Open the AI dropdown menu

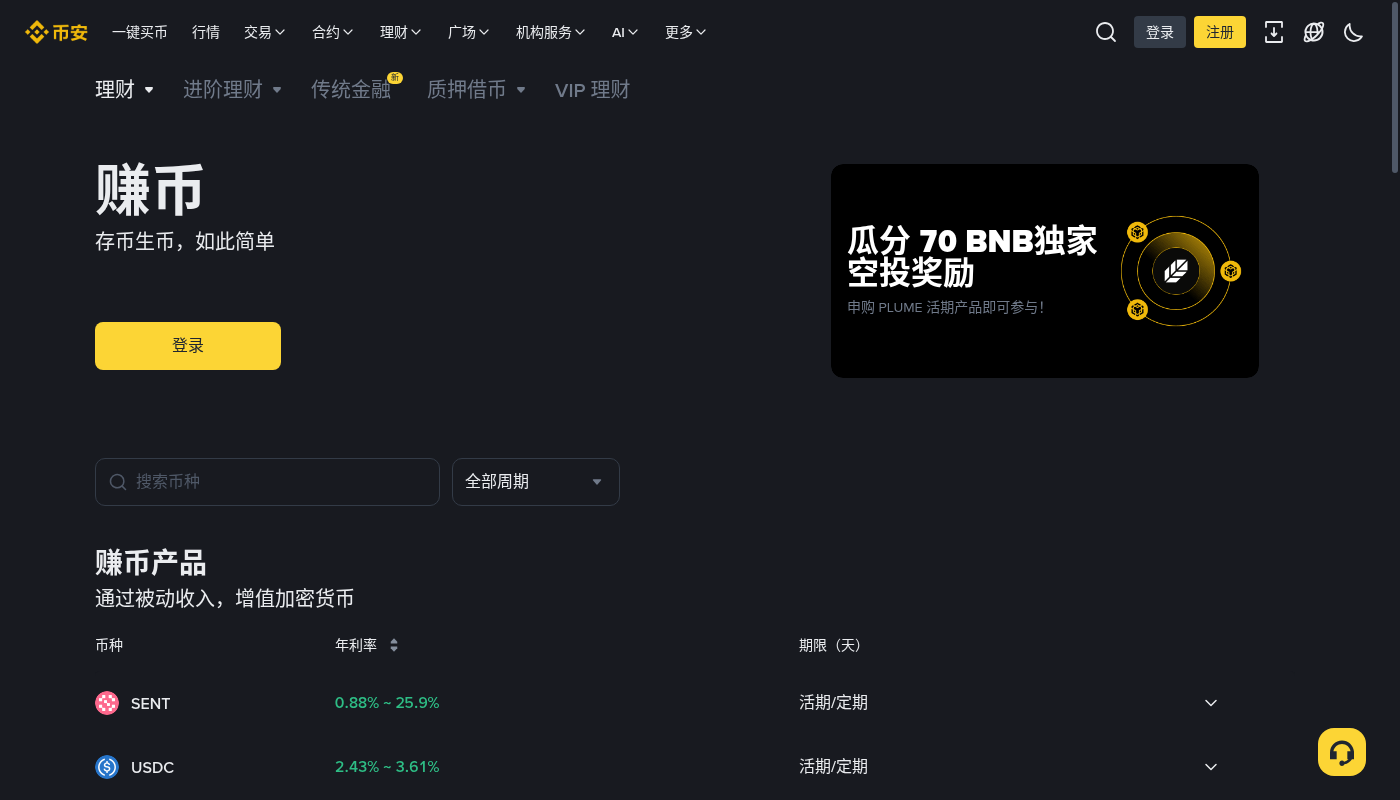(x=625, y=32)
